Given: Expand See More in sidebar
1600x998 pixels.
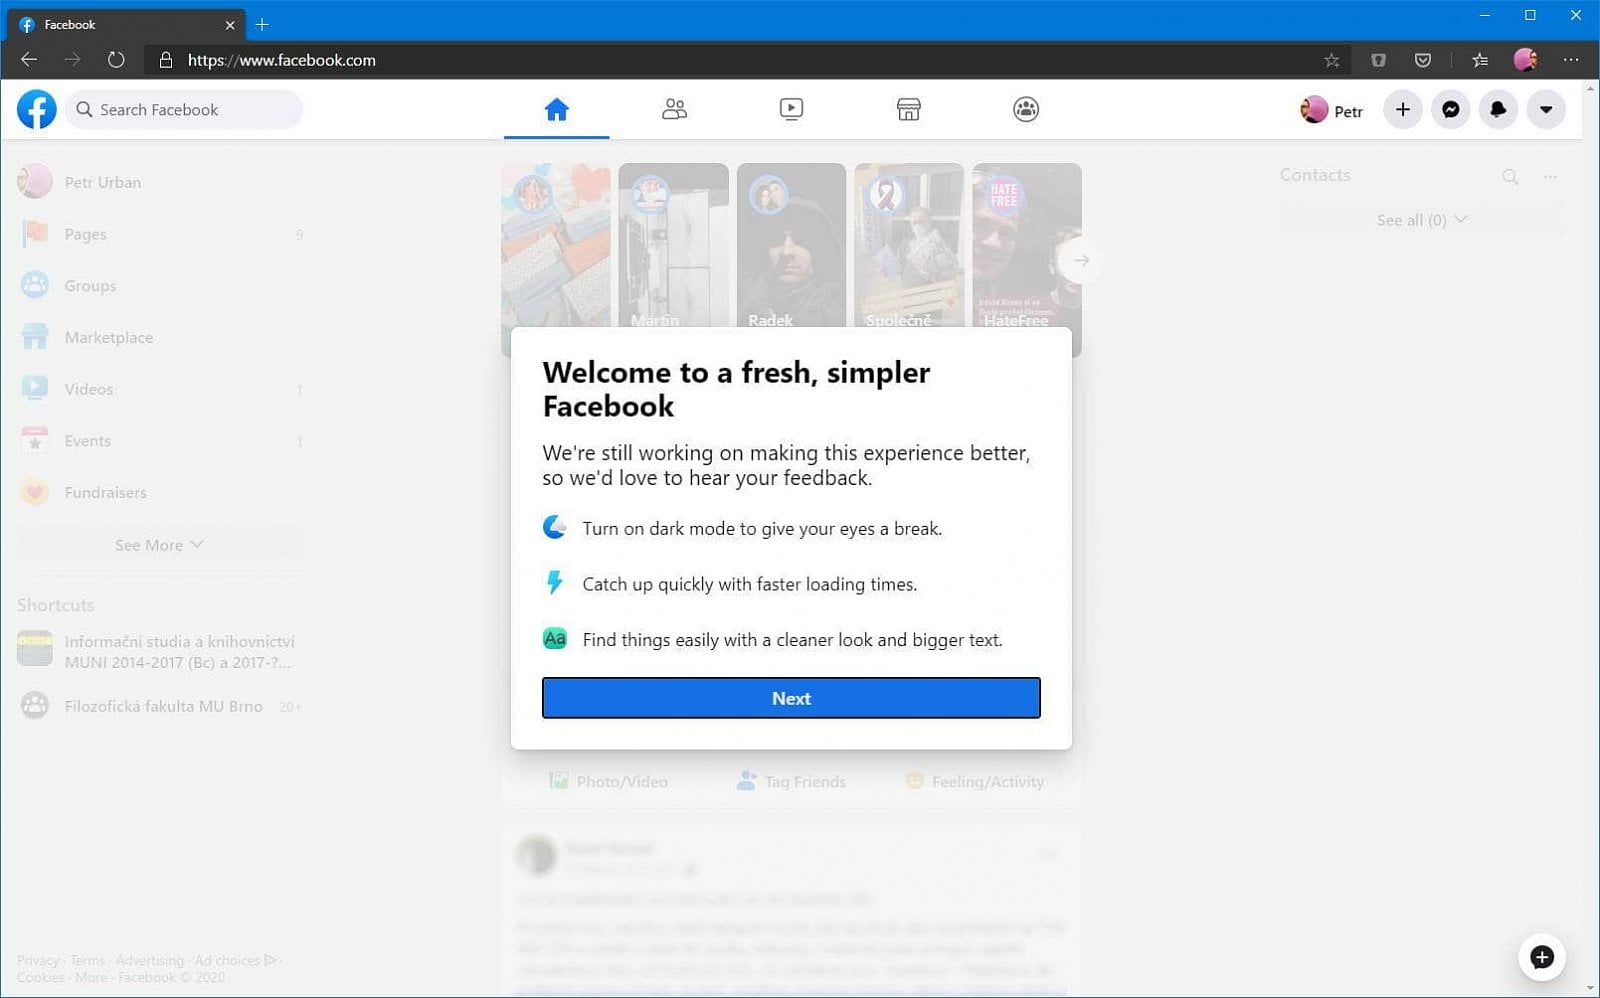Looking at the screenshot, I should pyautogui.click(x=160, y=545).
